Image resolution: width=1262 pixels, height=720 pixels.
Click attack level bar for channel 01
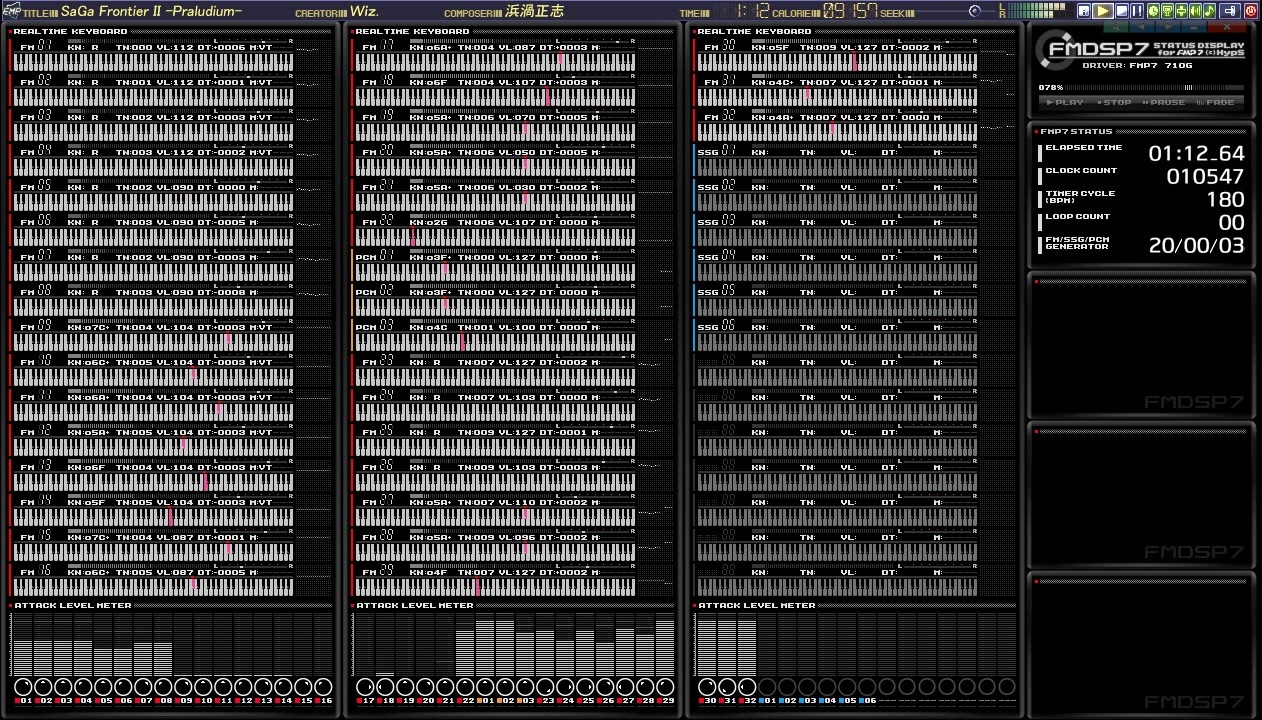(24, 645)
